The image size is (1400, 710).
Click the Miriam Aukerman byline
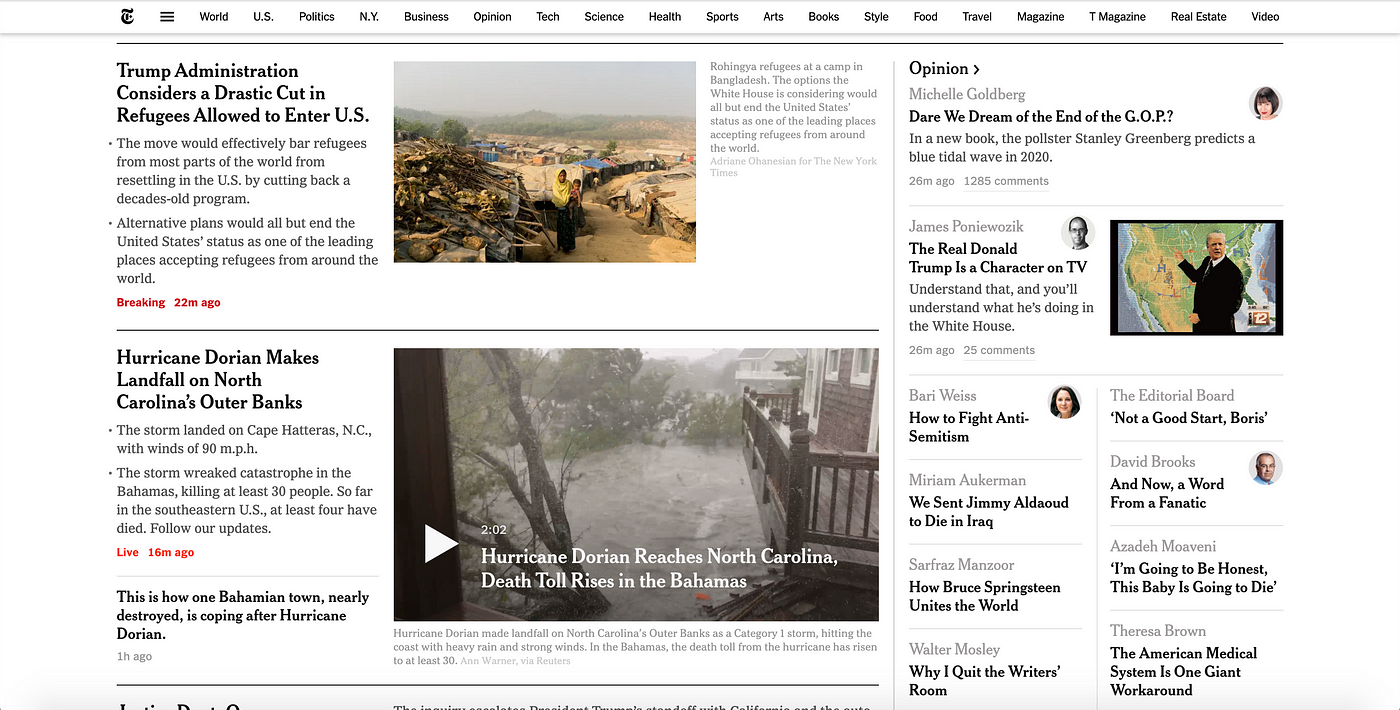coord(967,480)
